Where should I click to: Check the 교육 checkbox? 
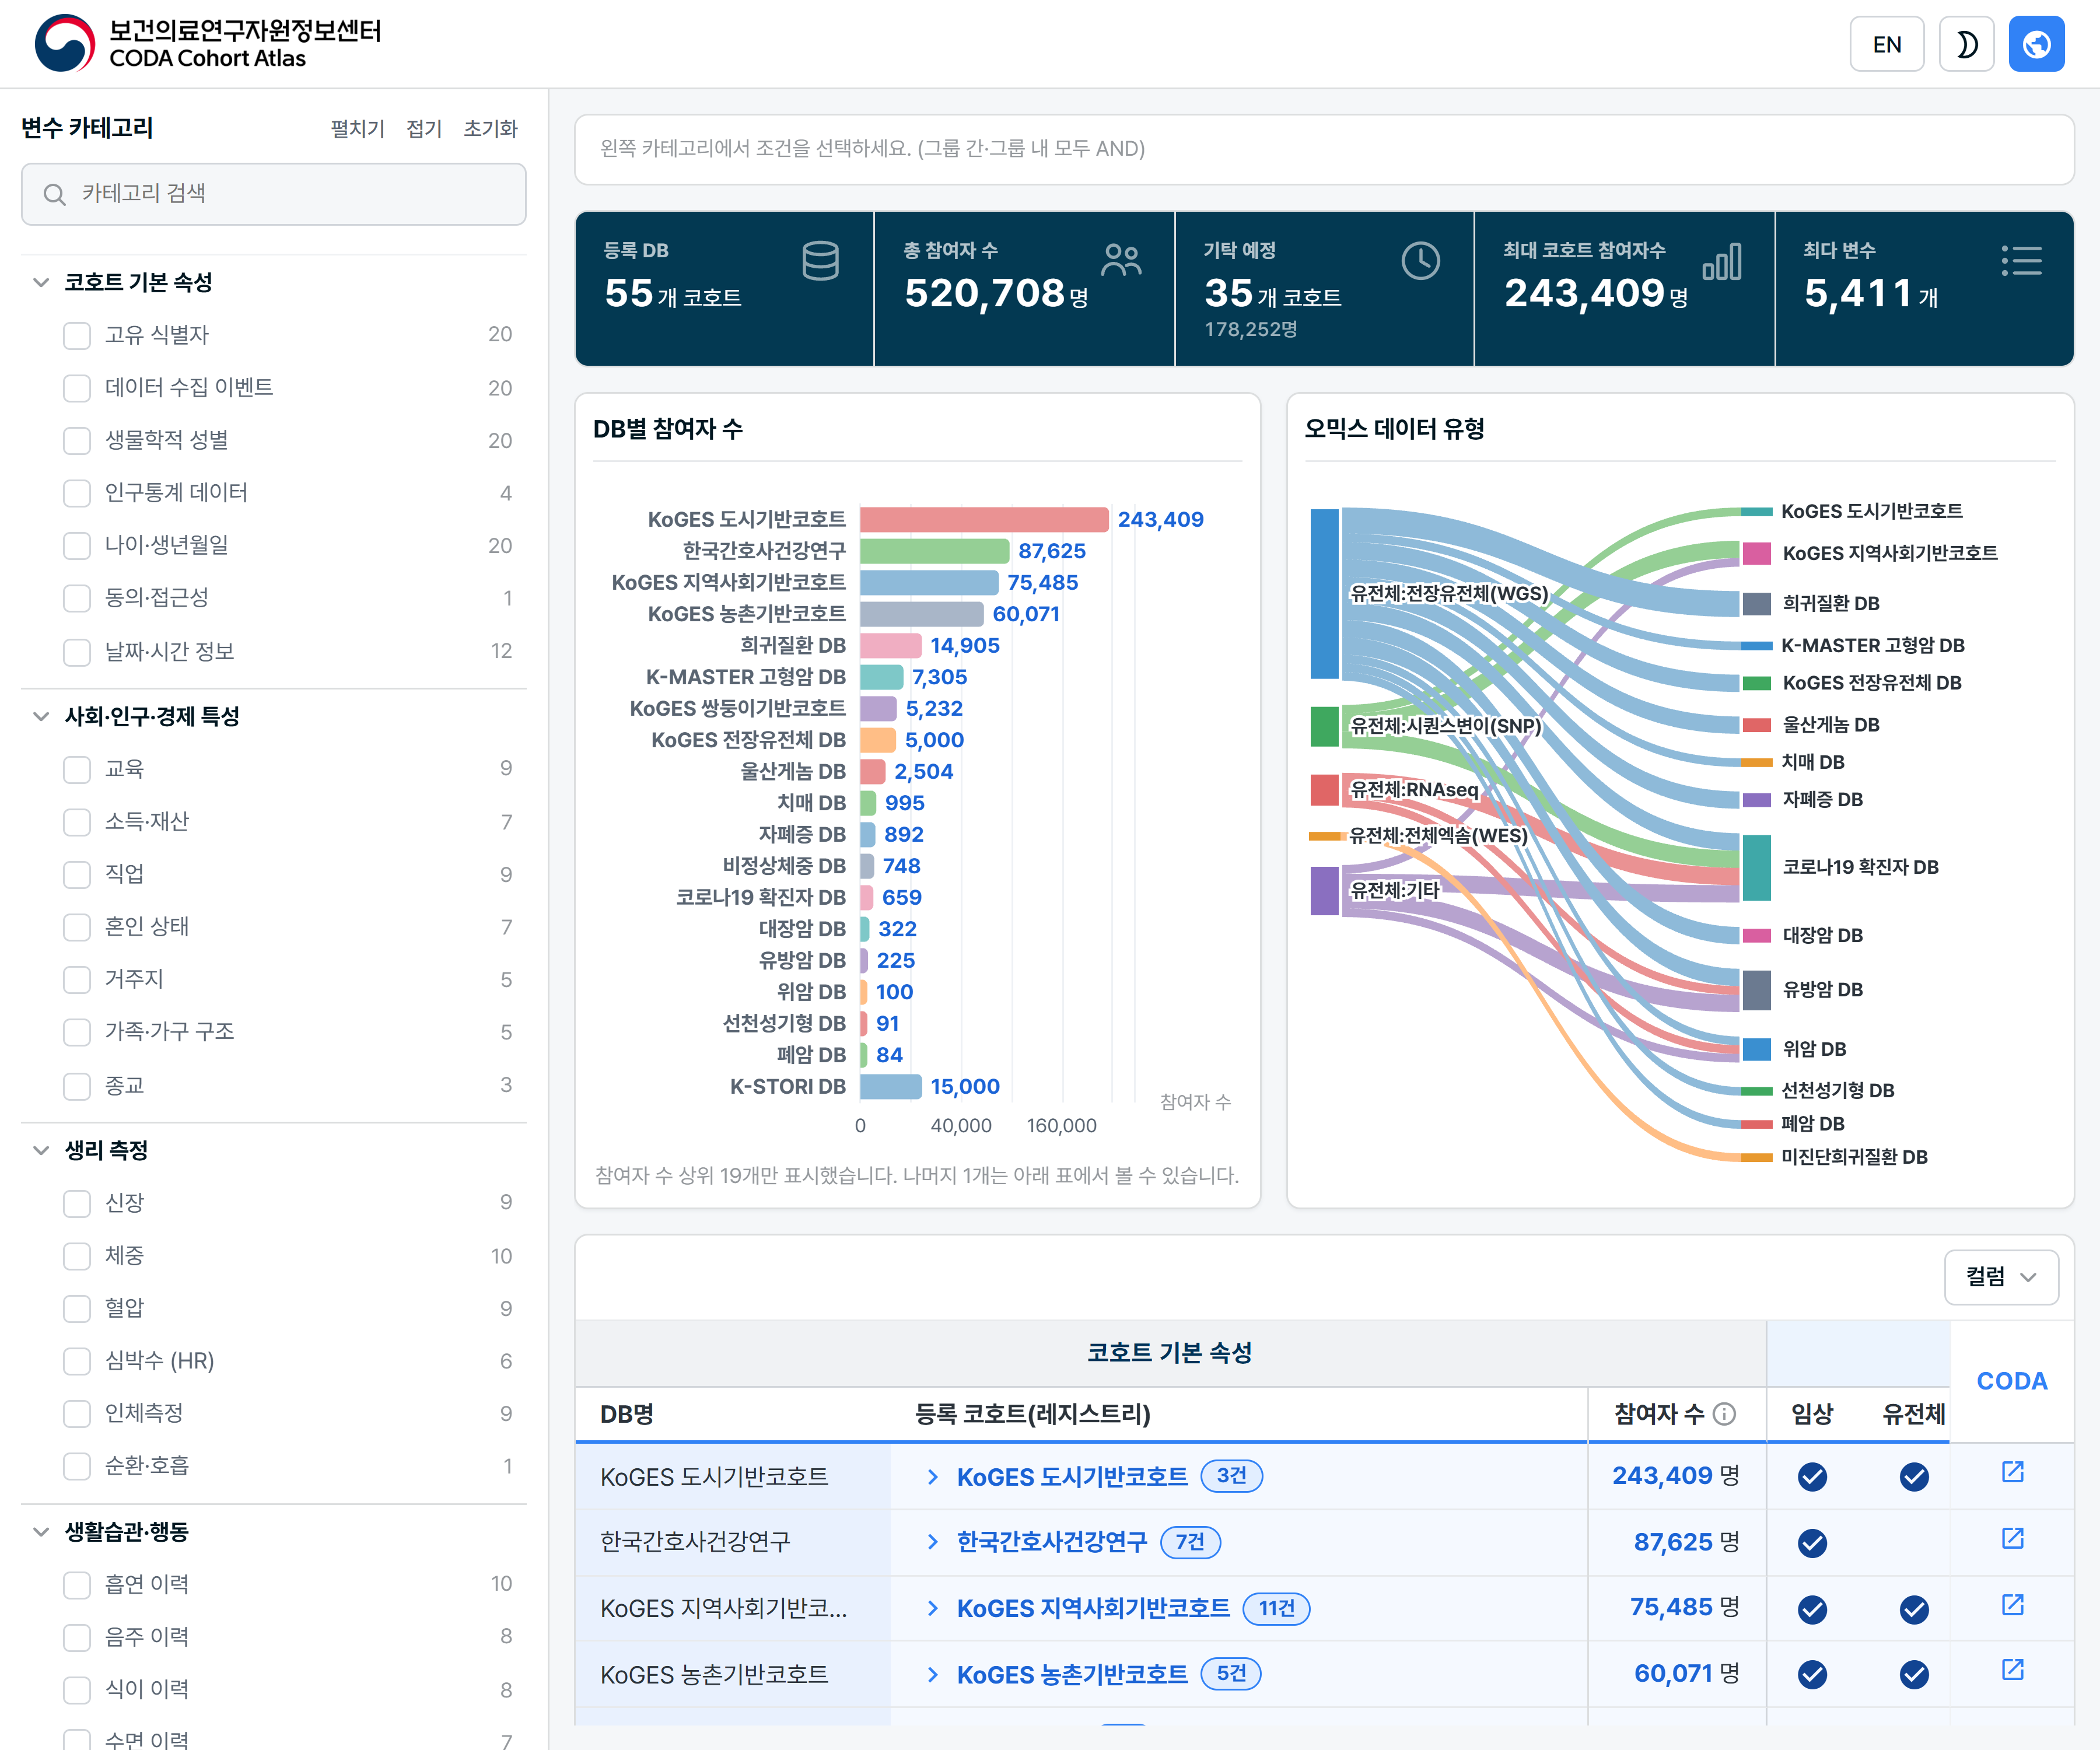tap(77, 769)
